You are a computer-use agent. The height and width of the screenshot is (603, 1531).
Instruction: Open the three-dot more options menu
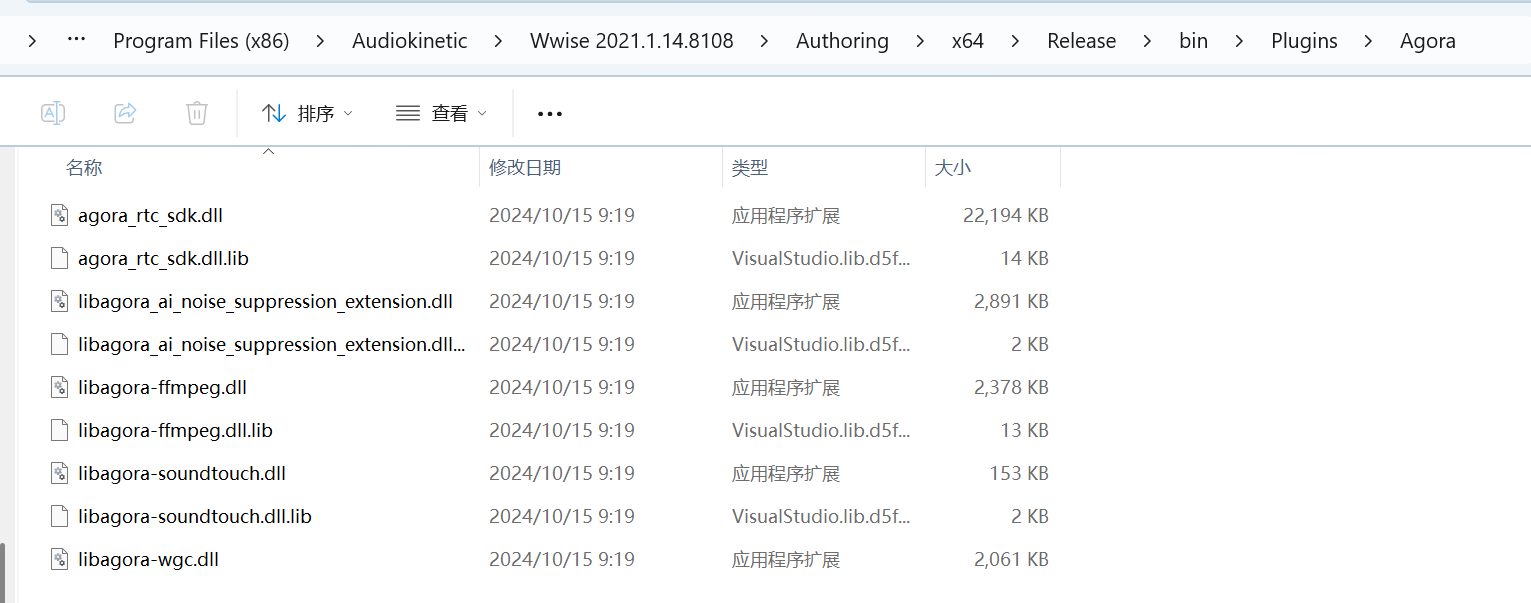tap(550, 114)
